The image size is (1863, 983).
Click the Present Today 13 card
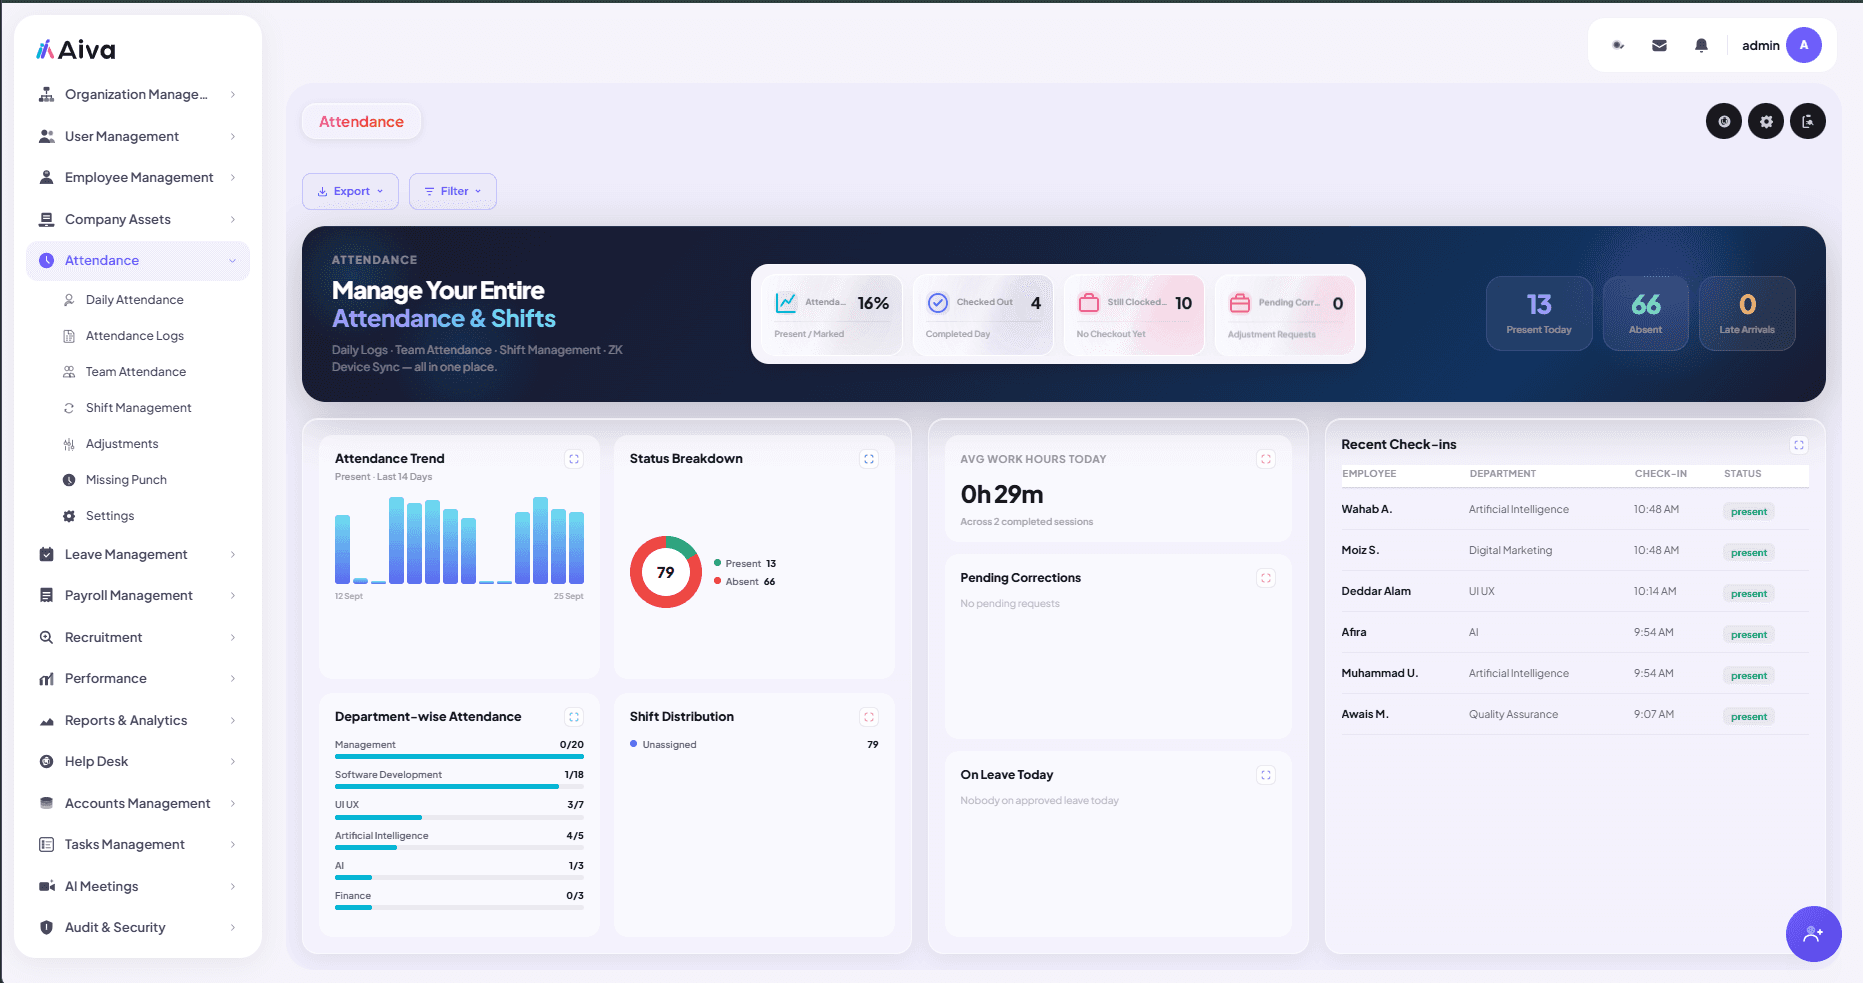1539,314
